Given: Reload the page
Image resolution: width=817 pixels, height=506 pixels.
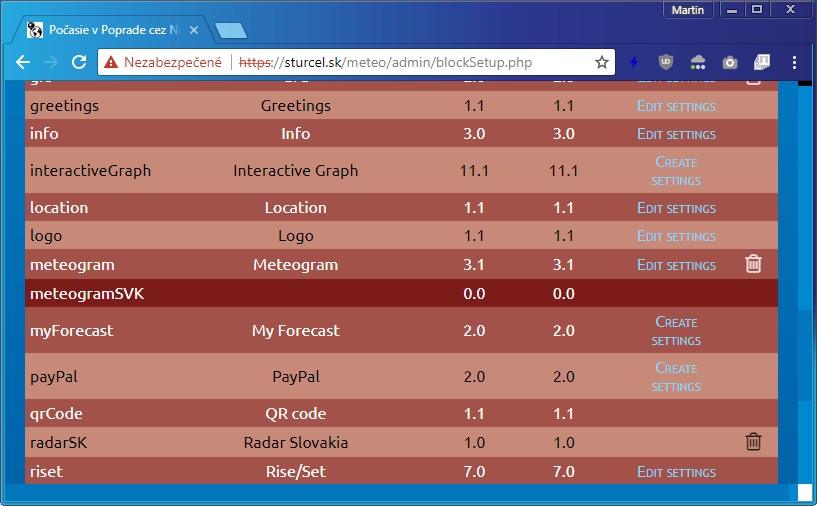Looking at the screenshot, I should (79, 62).
